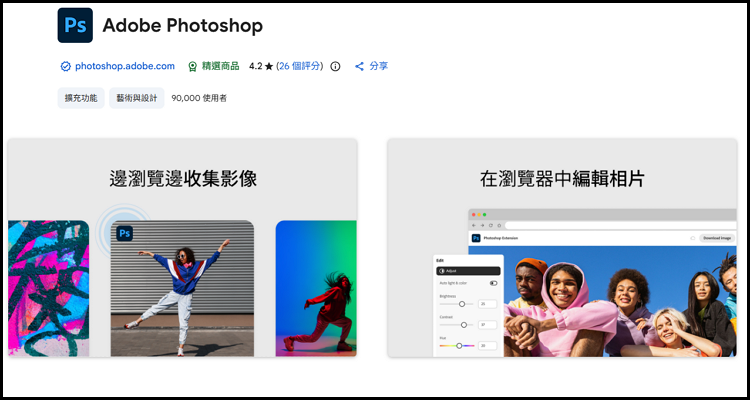This screenshot has height=400, width=750.
Task: Click the preview browser address bar
Action: 620,225
